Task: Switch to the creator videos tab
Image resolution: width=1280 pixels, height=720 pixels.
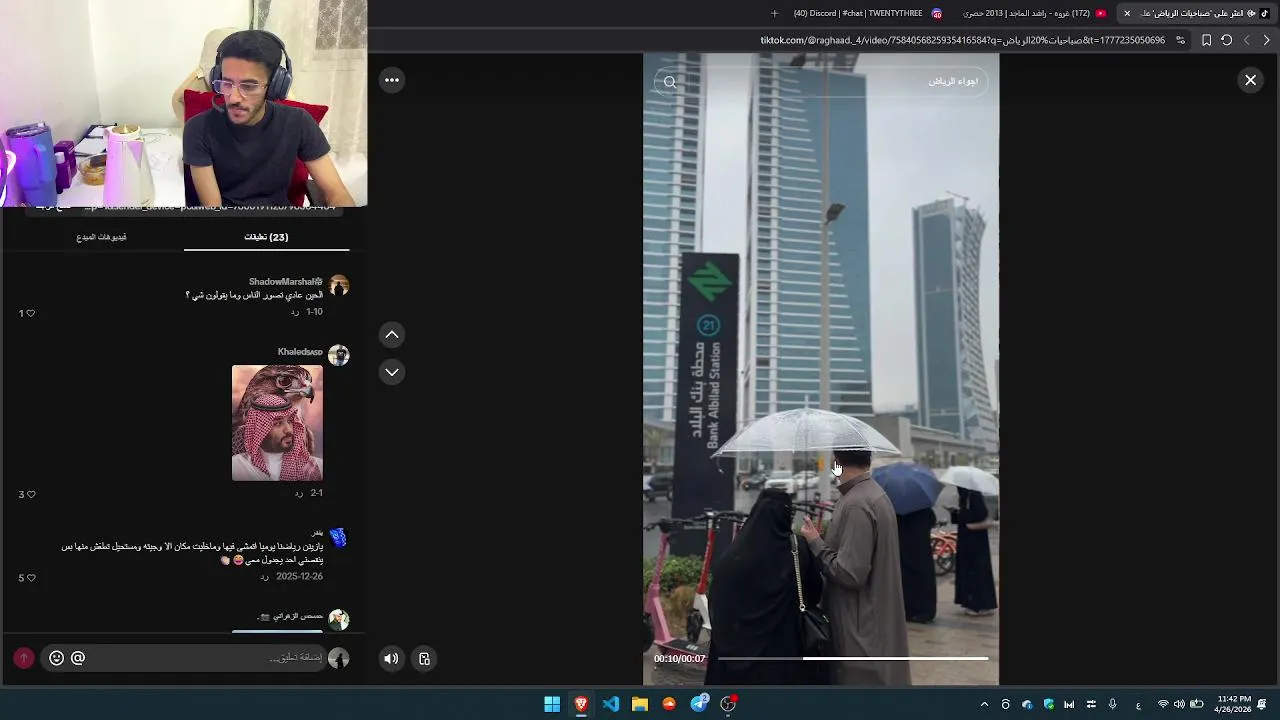Action: pyautogui.click(x=101, y=237)
